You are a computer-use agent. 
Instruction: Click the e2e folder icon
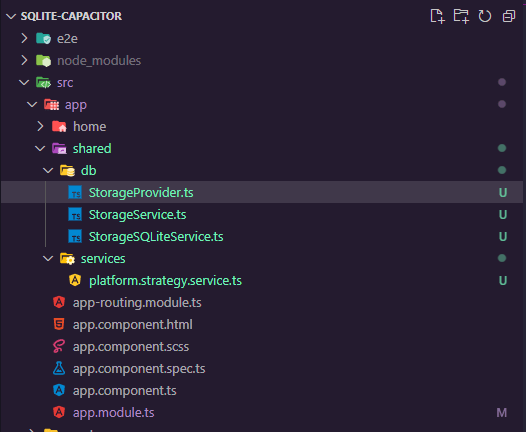43,38
